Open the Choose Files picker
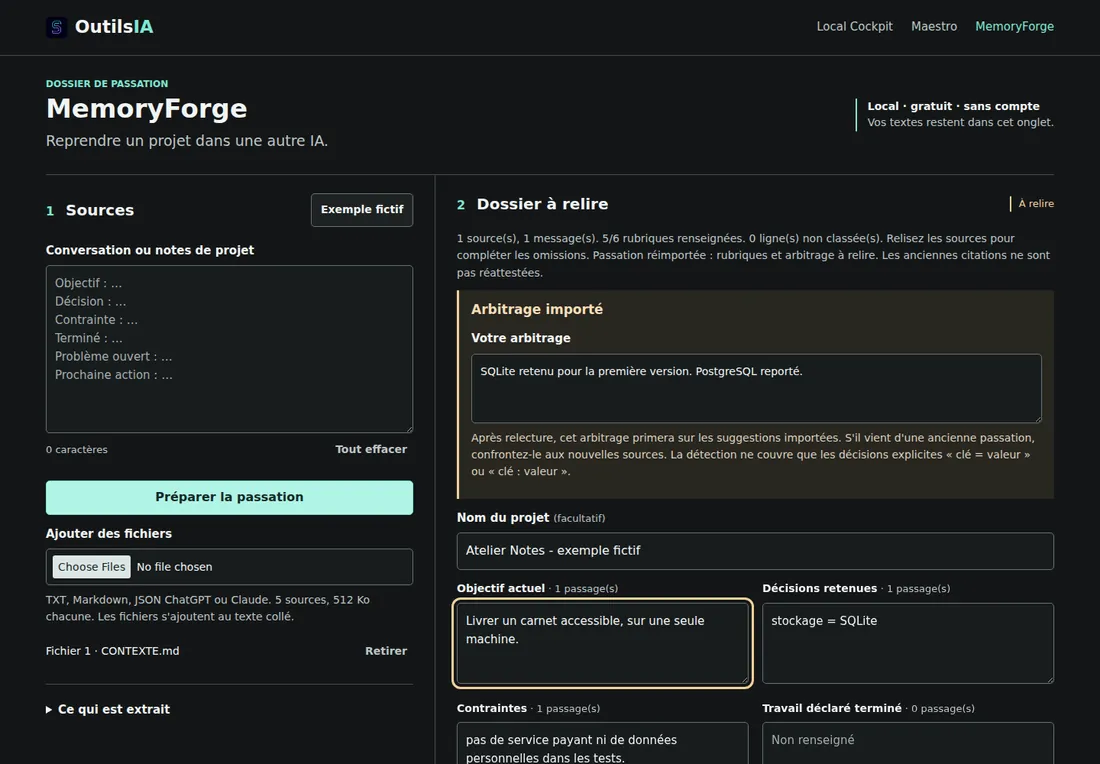 coord(91,567)
